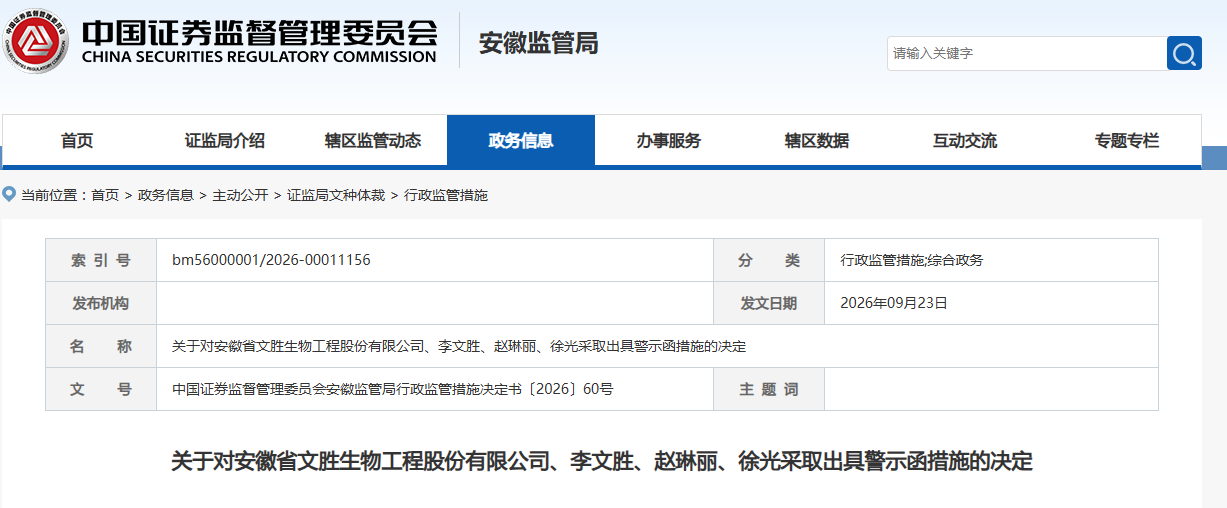This screenshot has height=508, width=1227.
Task: Click the index number bm56000001/2026-00011156
Action: click(x=271, y=260)
